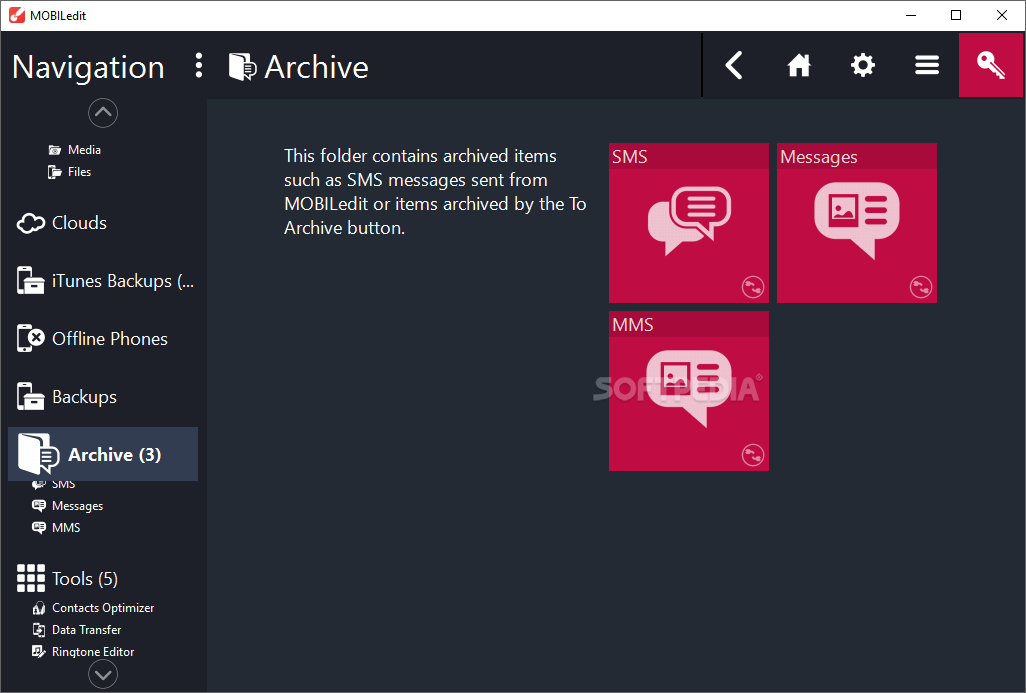Move navigation list up with up chevron
Image resolution: width=1026 pixels, height=693 pixels.
pos(103,113)
